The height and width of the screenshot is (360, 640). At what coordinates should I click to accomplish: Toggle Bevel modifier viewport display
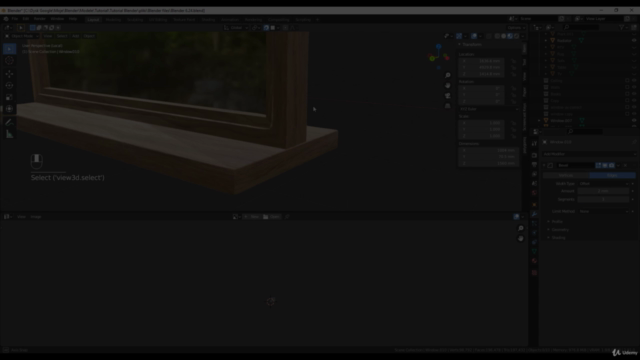point(605,165)
